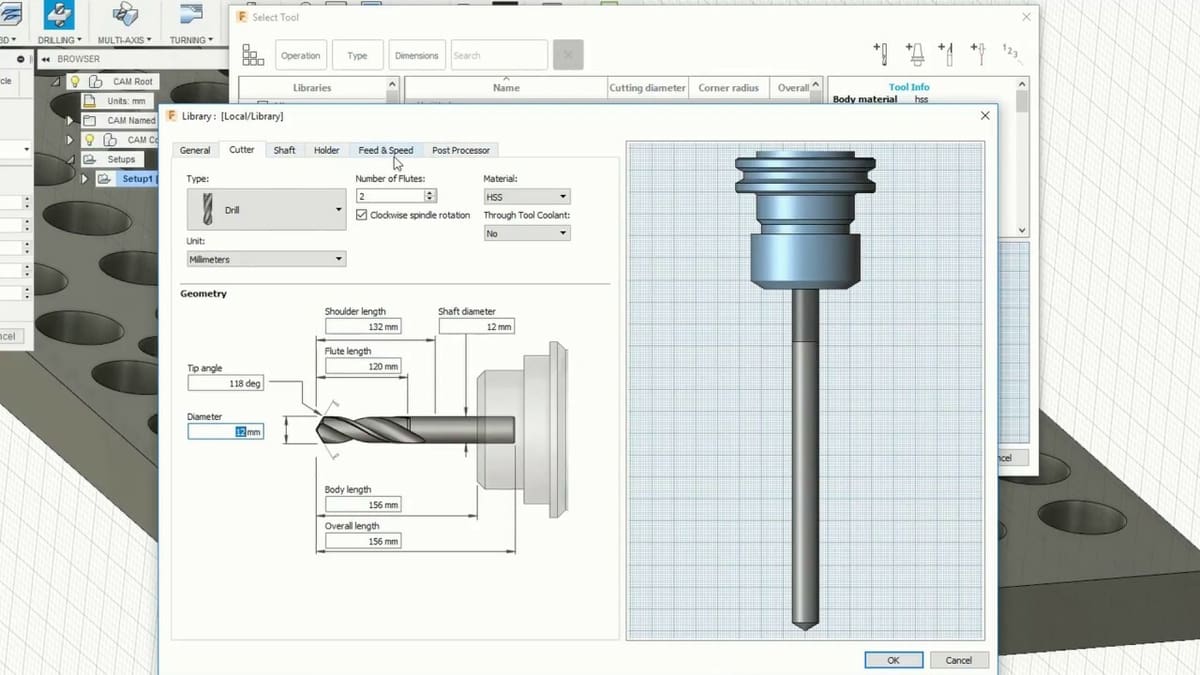Viewport: 1200px width, 675px height.
Task: Click the new holder icon
Action: pyautogui.click(x=914, y=54)
